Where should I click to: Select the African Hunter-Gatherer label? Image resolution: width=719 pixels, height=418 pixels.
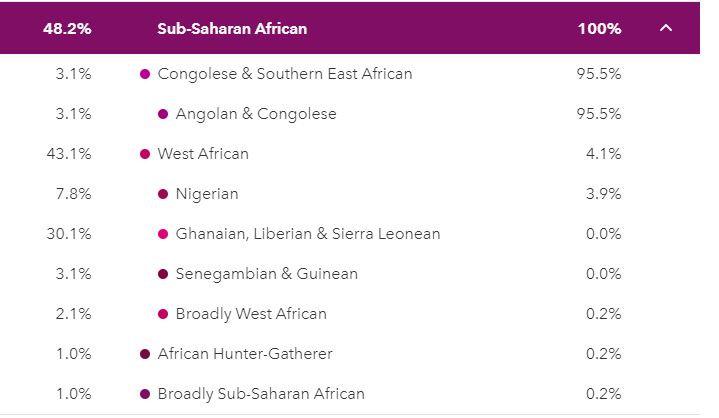coord(245,354)
